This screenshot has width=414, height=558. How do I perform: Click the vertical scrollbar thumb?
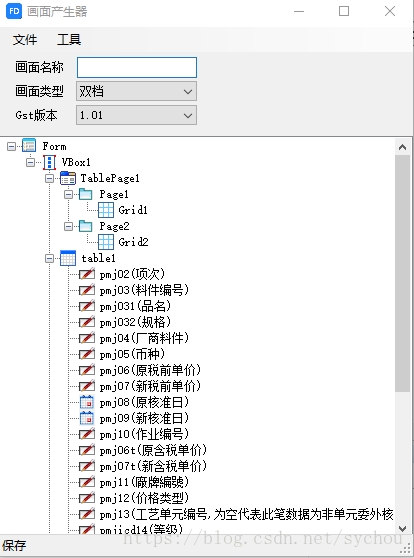pos(403,273)
